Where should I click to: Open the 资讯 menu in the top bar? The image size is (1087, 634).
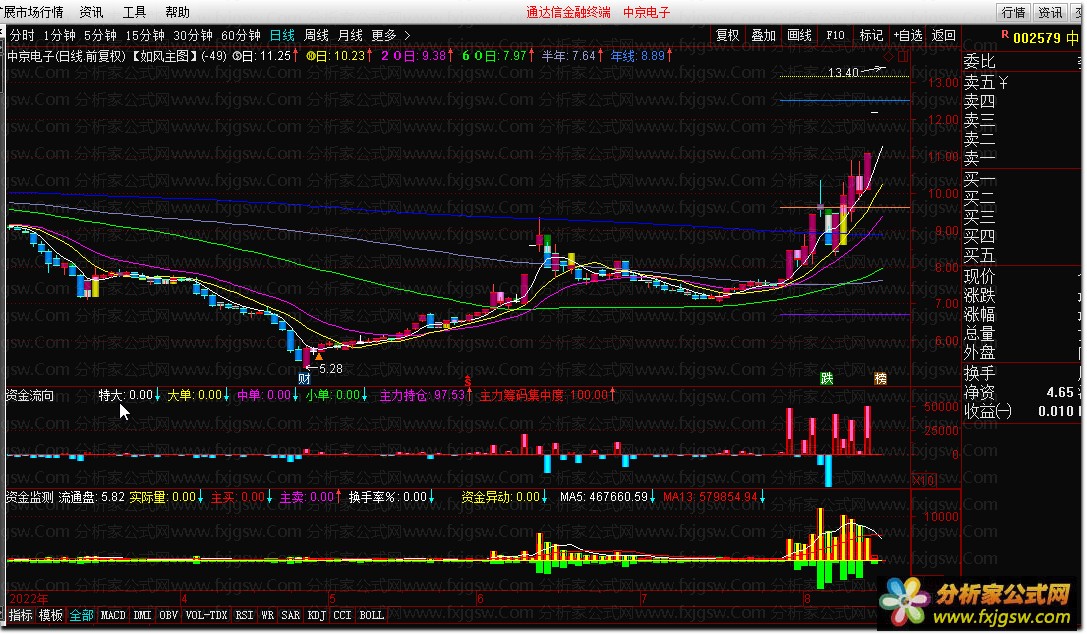pyautogui.click(x=91, y=12)
